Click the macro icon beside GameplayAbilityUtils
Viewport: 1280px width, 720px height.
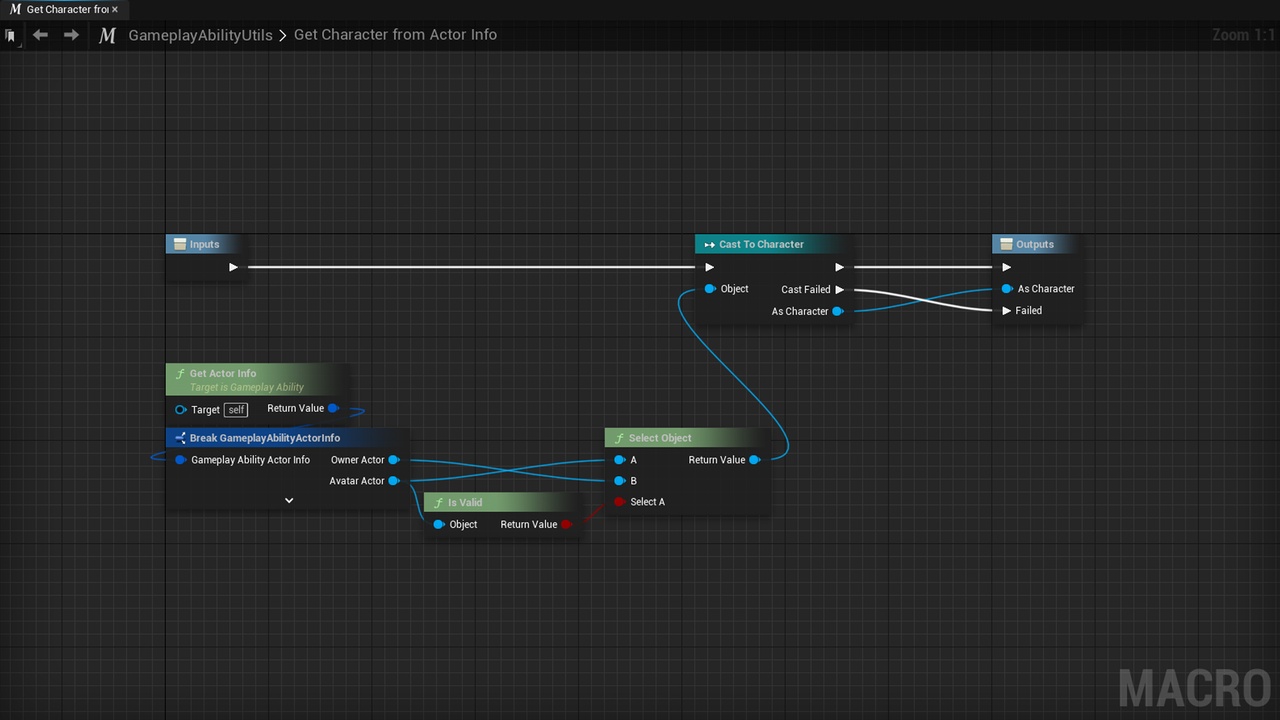107,35
